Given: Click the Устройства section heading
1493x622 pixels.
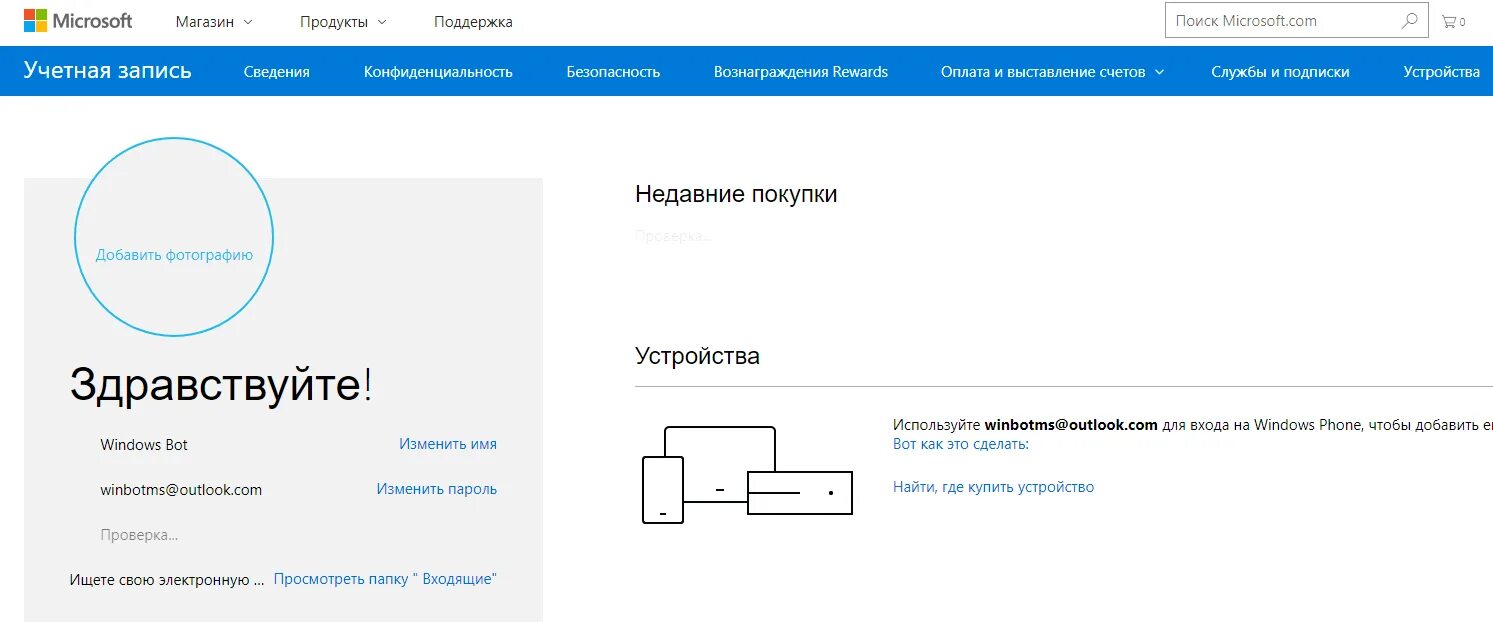Looking at the screenshot, I should (697, 356).
